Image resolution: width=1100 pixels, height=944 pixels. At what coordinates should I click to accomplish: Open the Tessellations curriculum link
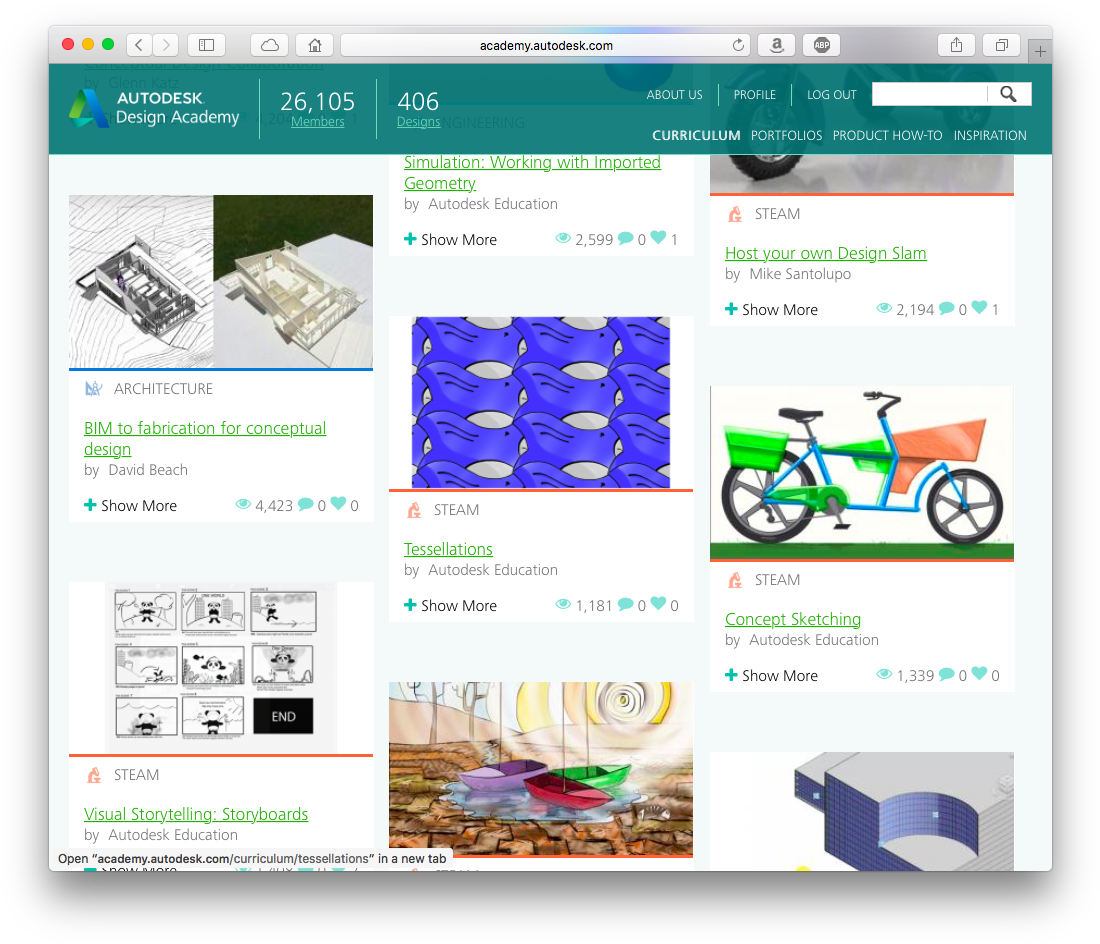point(448,549)
